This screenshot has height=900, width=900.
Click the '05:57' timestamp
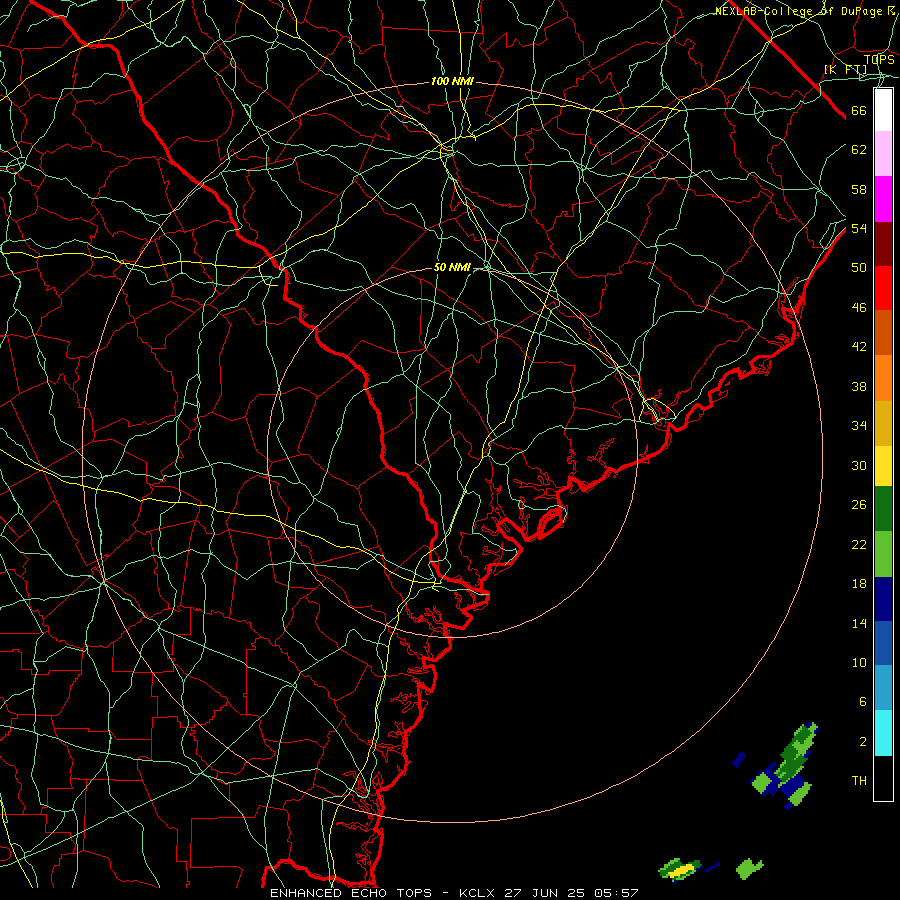click(616, 893)
